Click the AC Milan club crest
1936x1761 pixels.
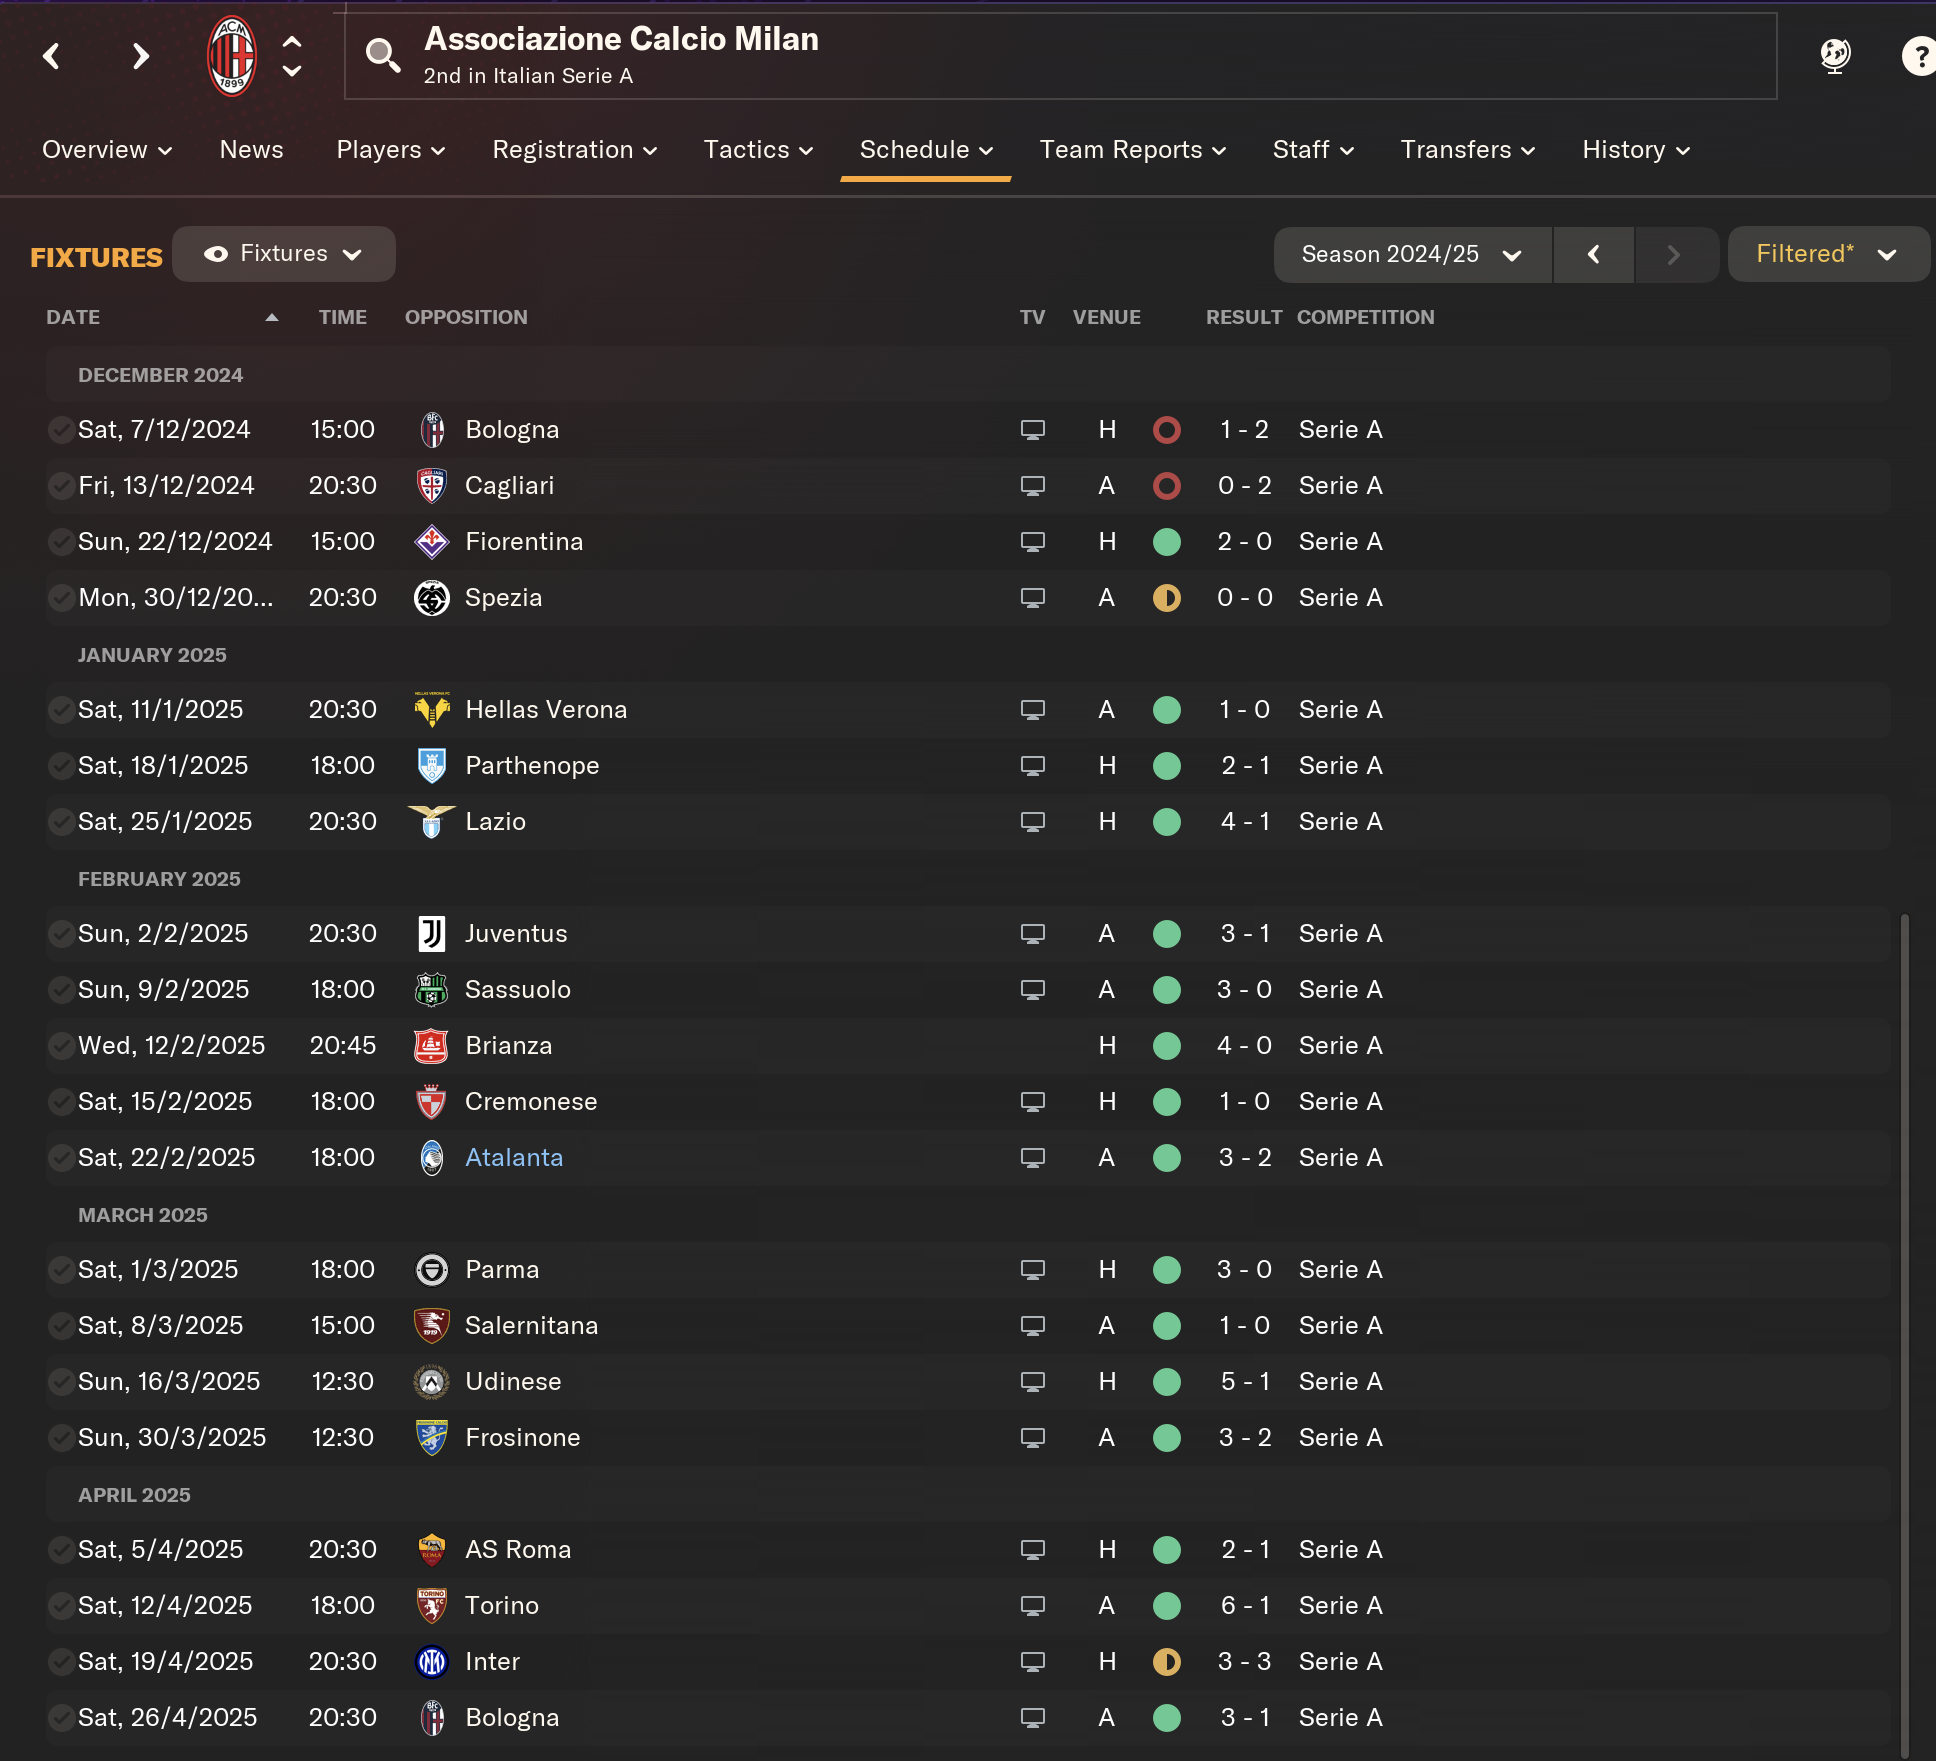pyautogui.click(x=231, y=56)
